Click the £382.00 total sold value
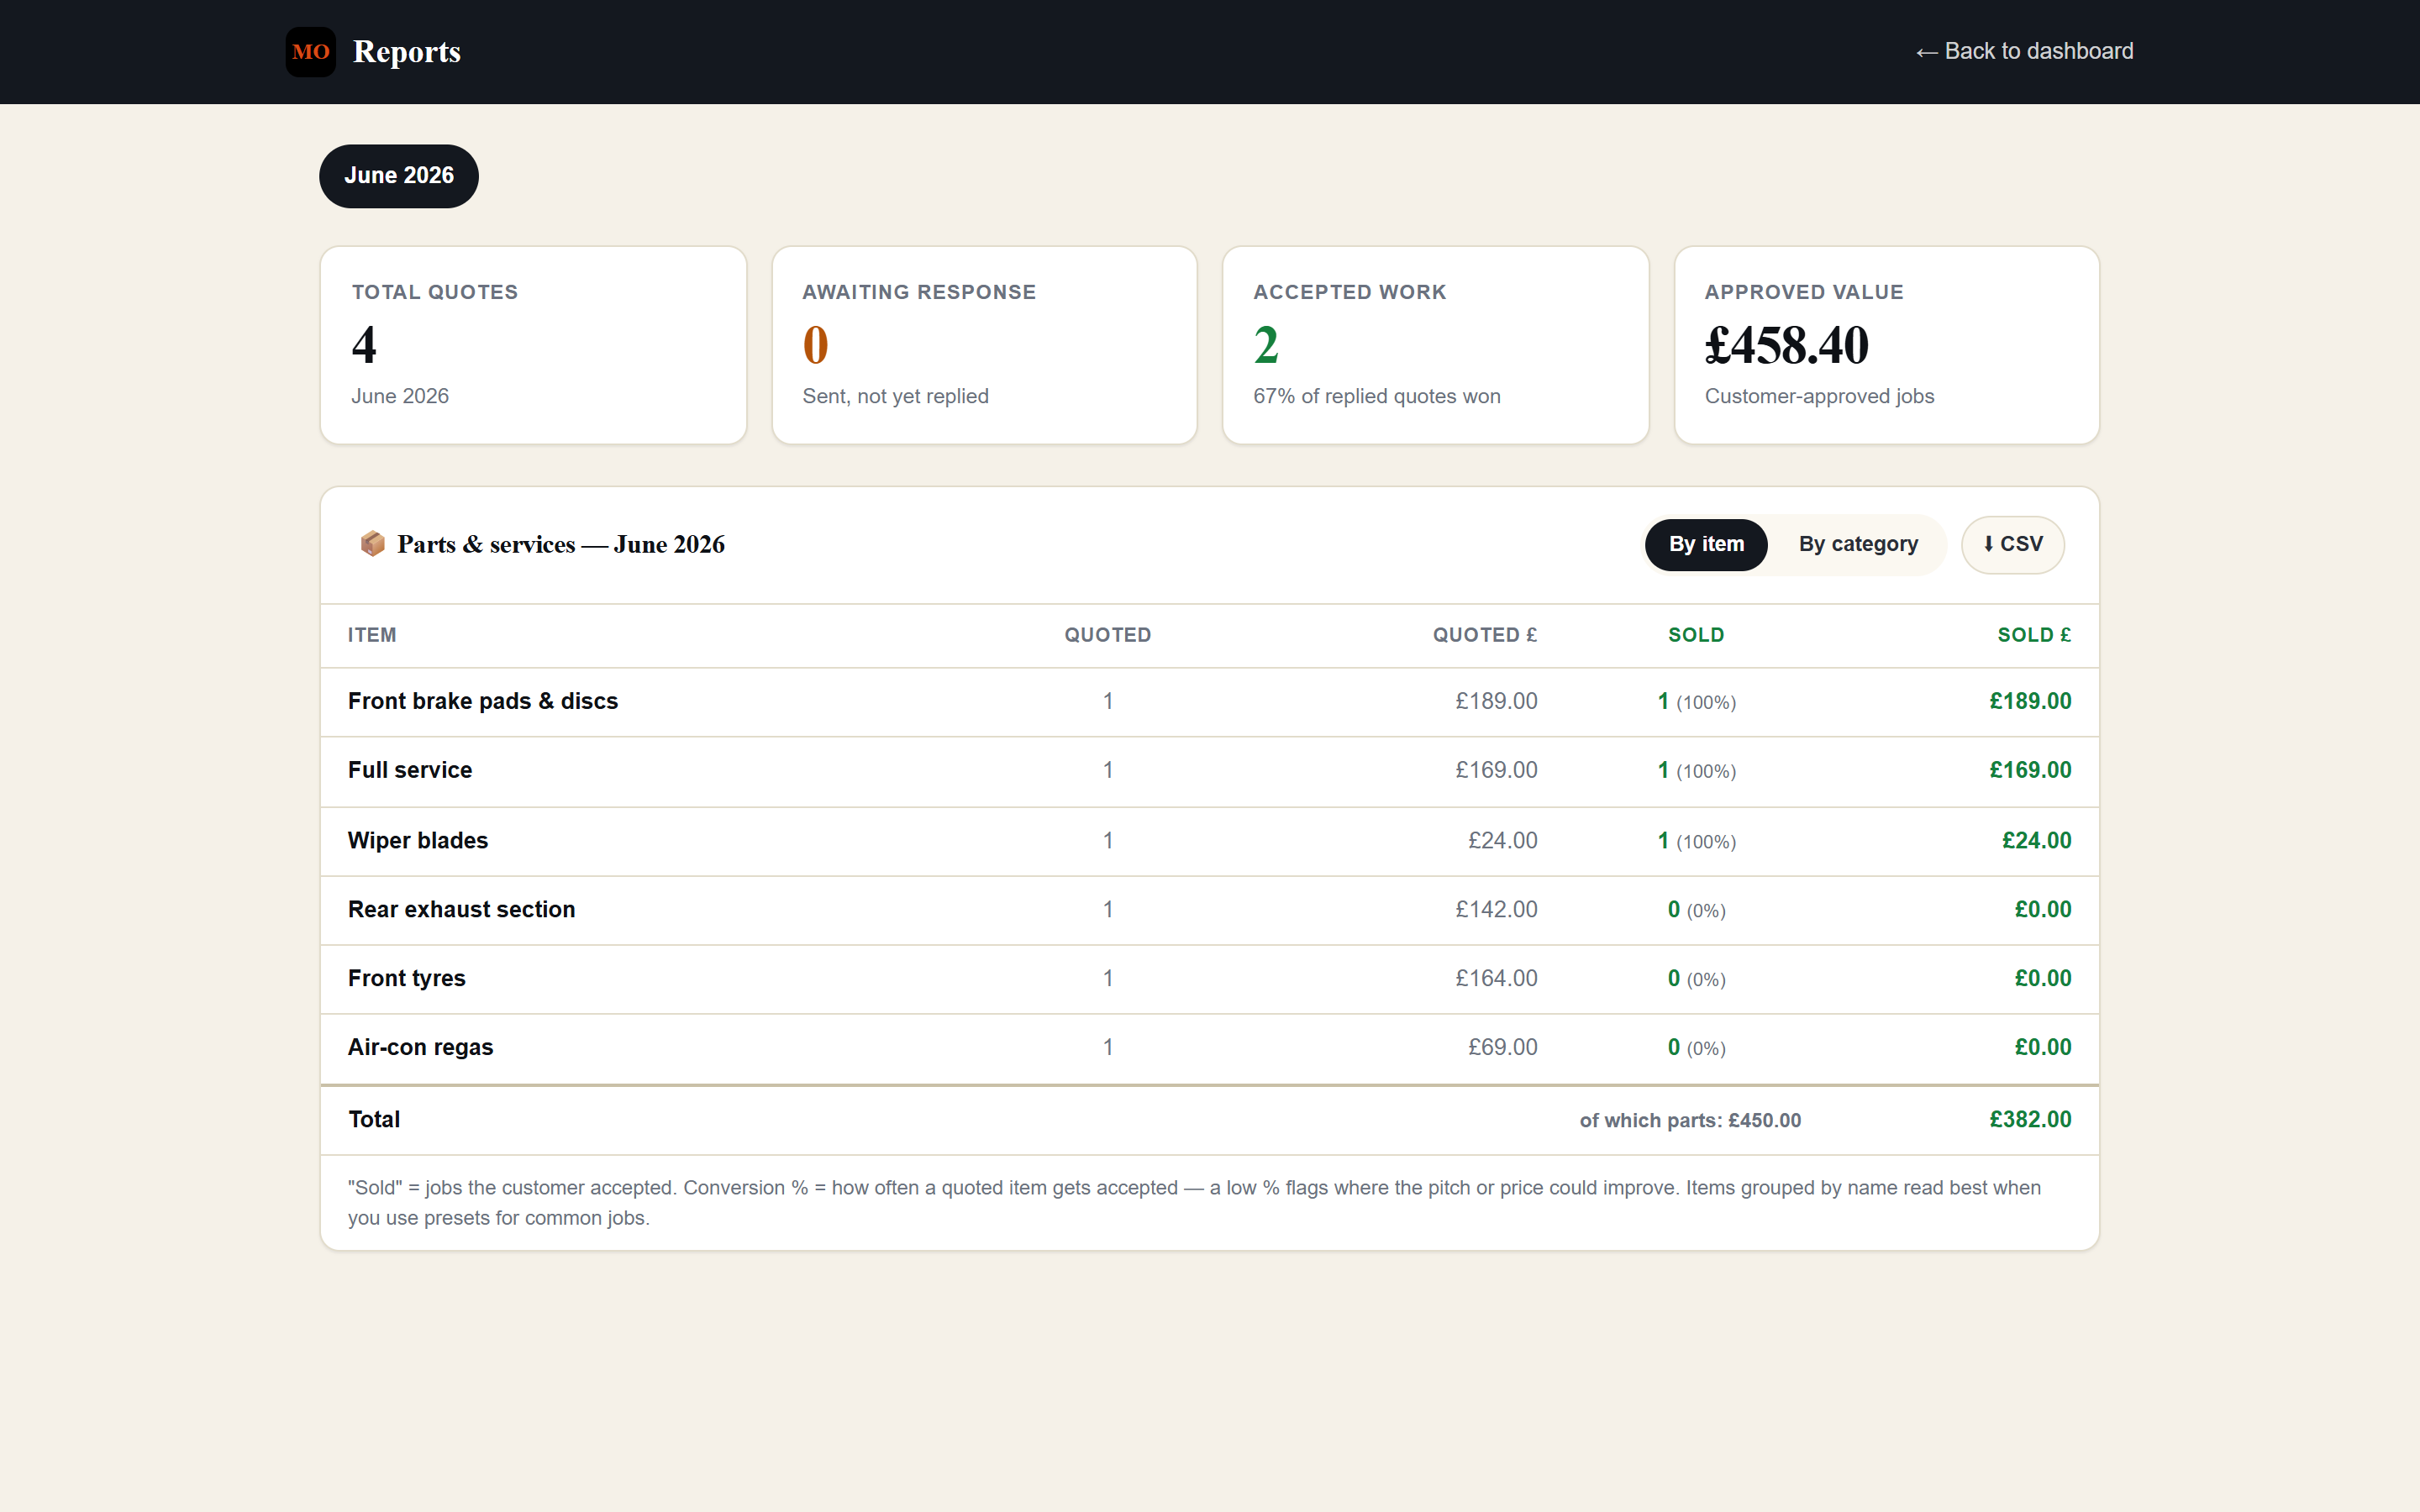This screenshot has width=2420, height=1512. 2030,1120
